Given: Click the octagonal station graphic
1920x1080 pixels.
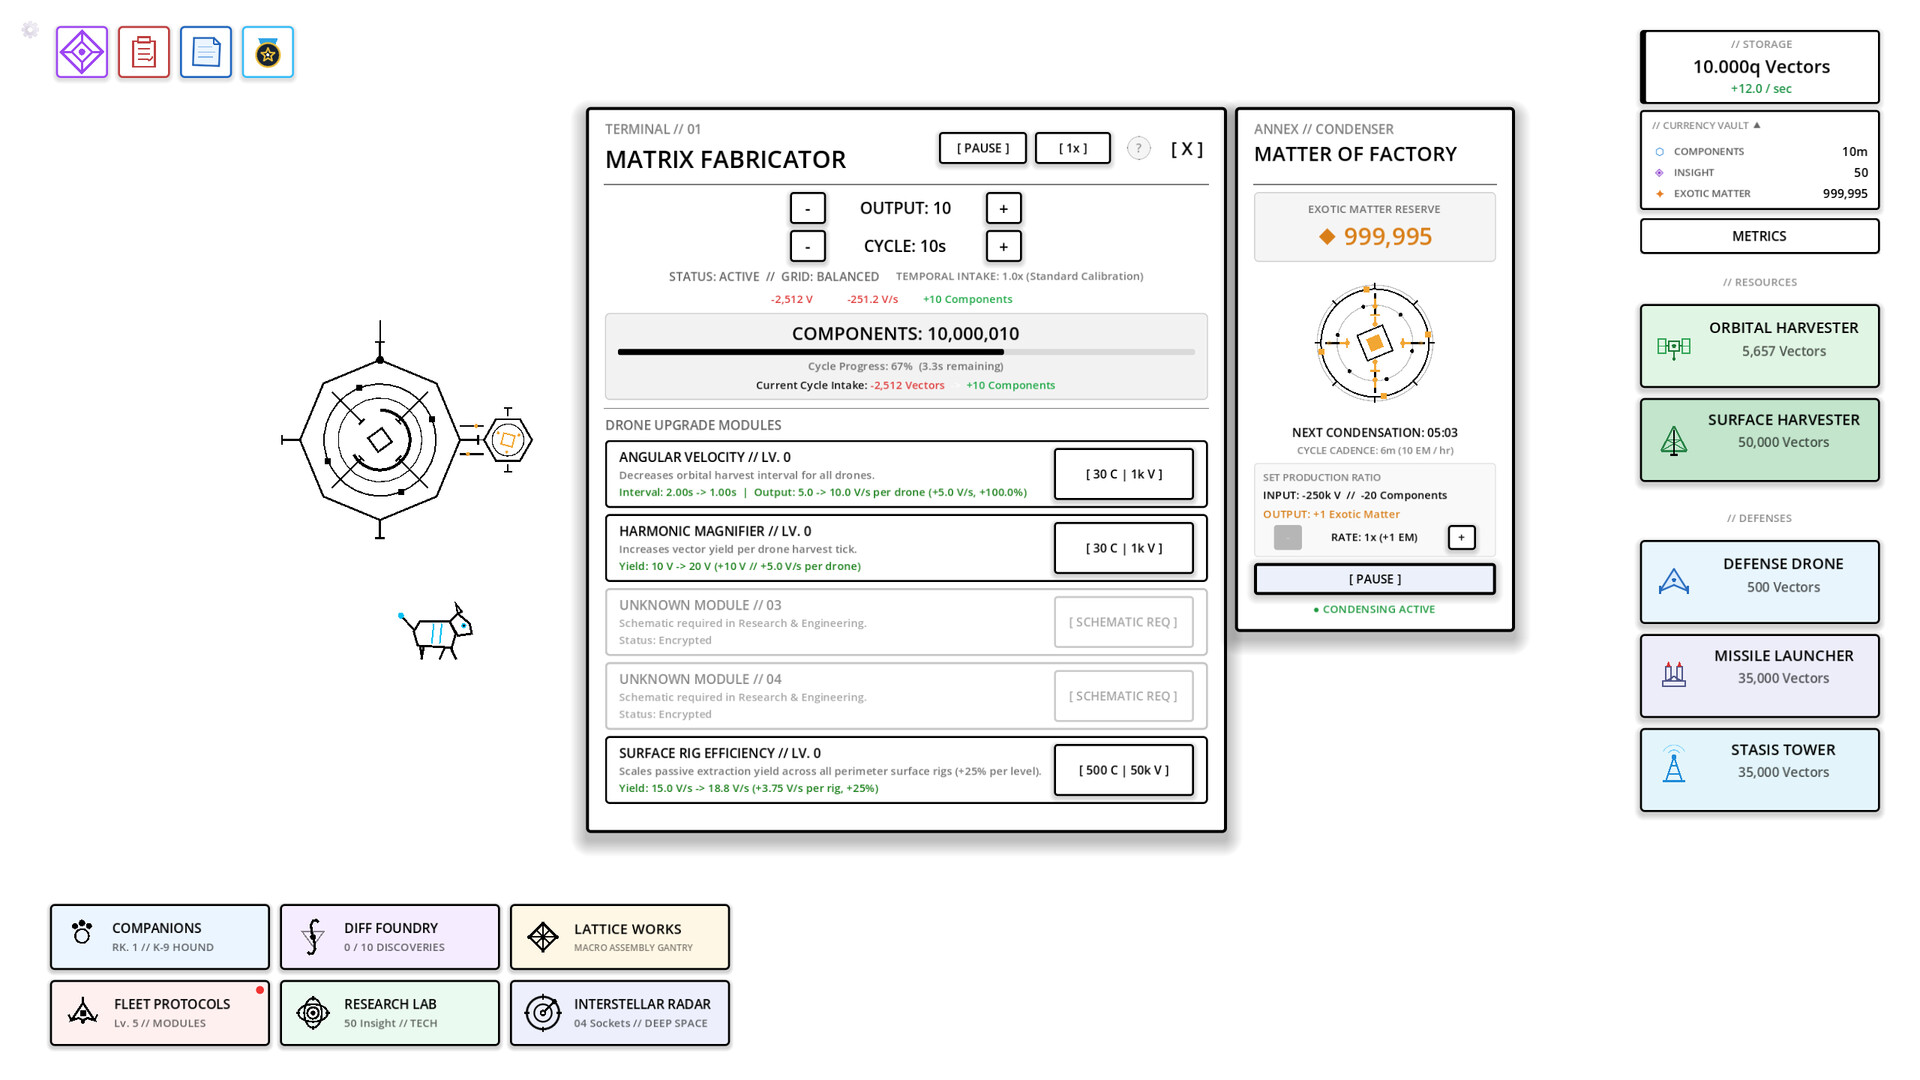Looking at the screenshot, I should click(379, 439).
